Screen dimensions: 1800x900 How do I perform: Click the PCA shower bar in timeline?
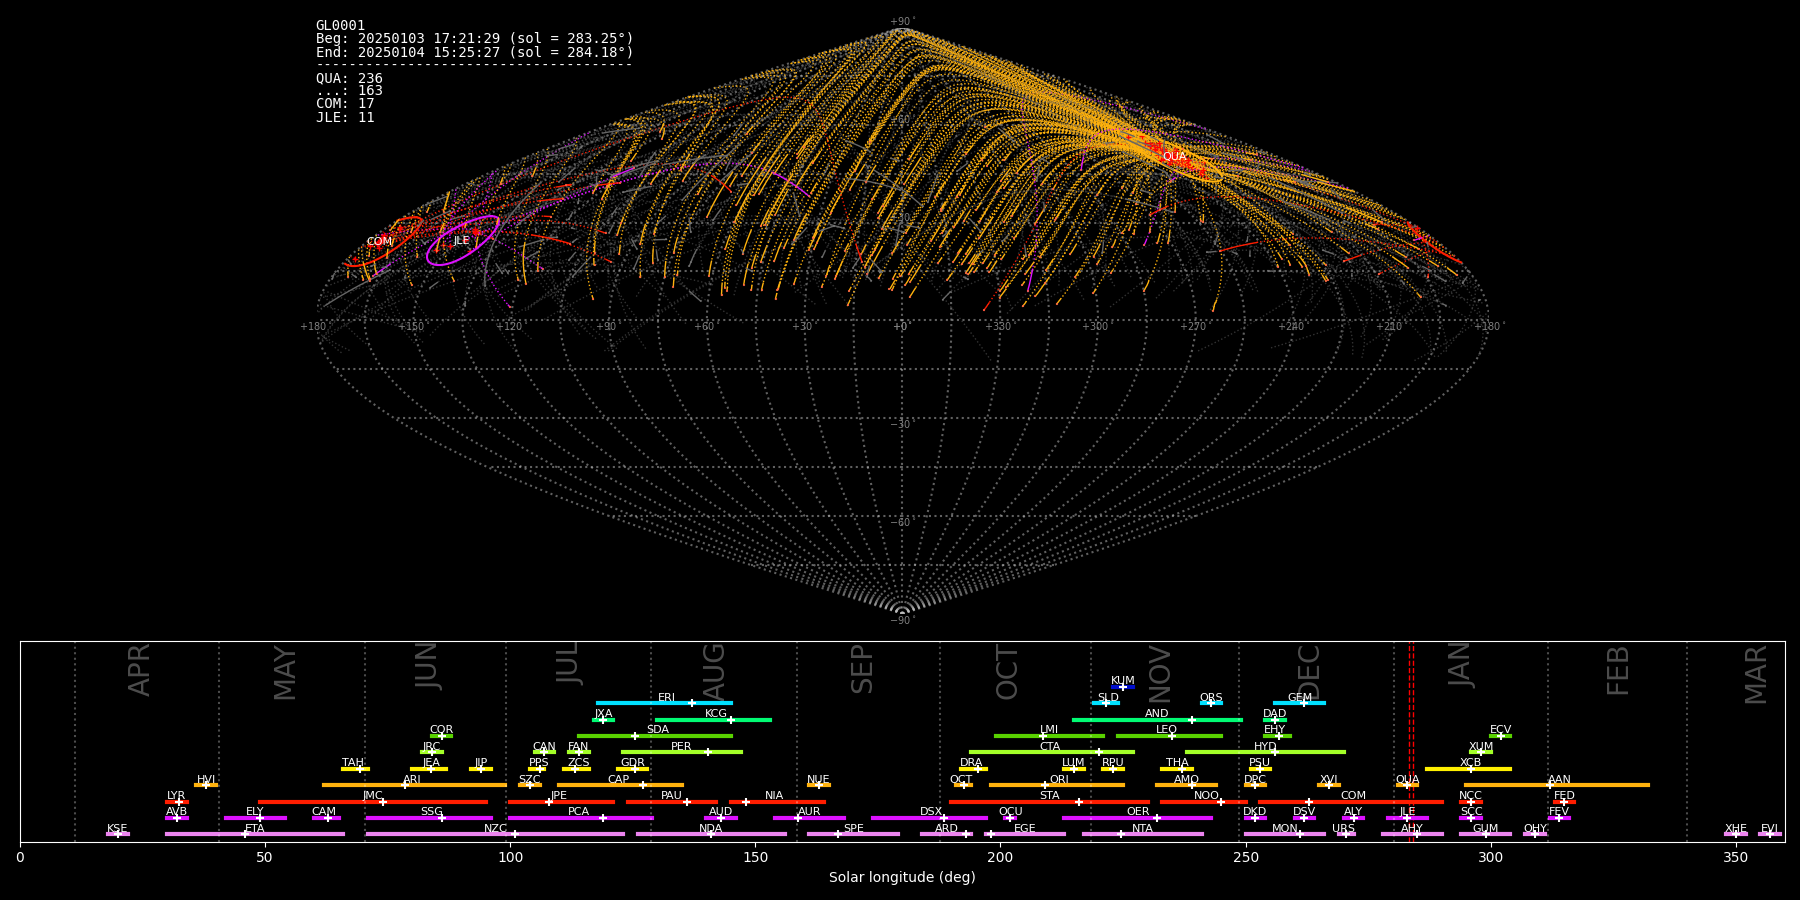(x=580, y=818)
